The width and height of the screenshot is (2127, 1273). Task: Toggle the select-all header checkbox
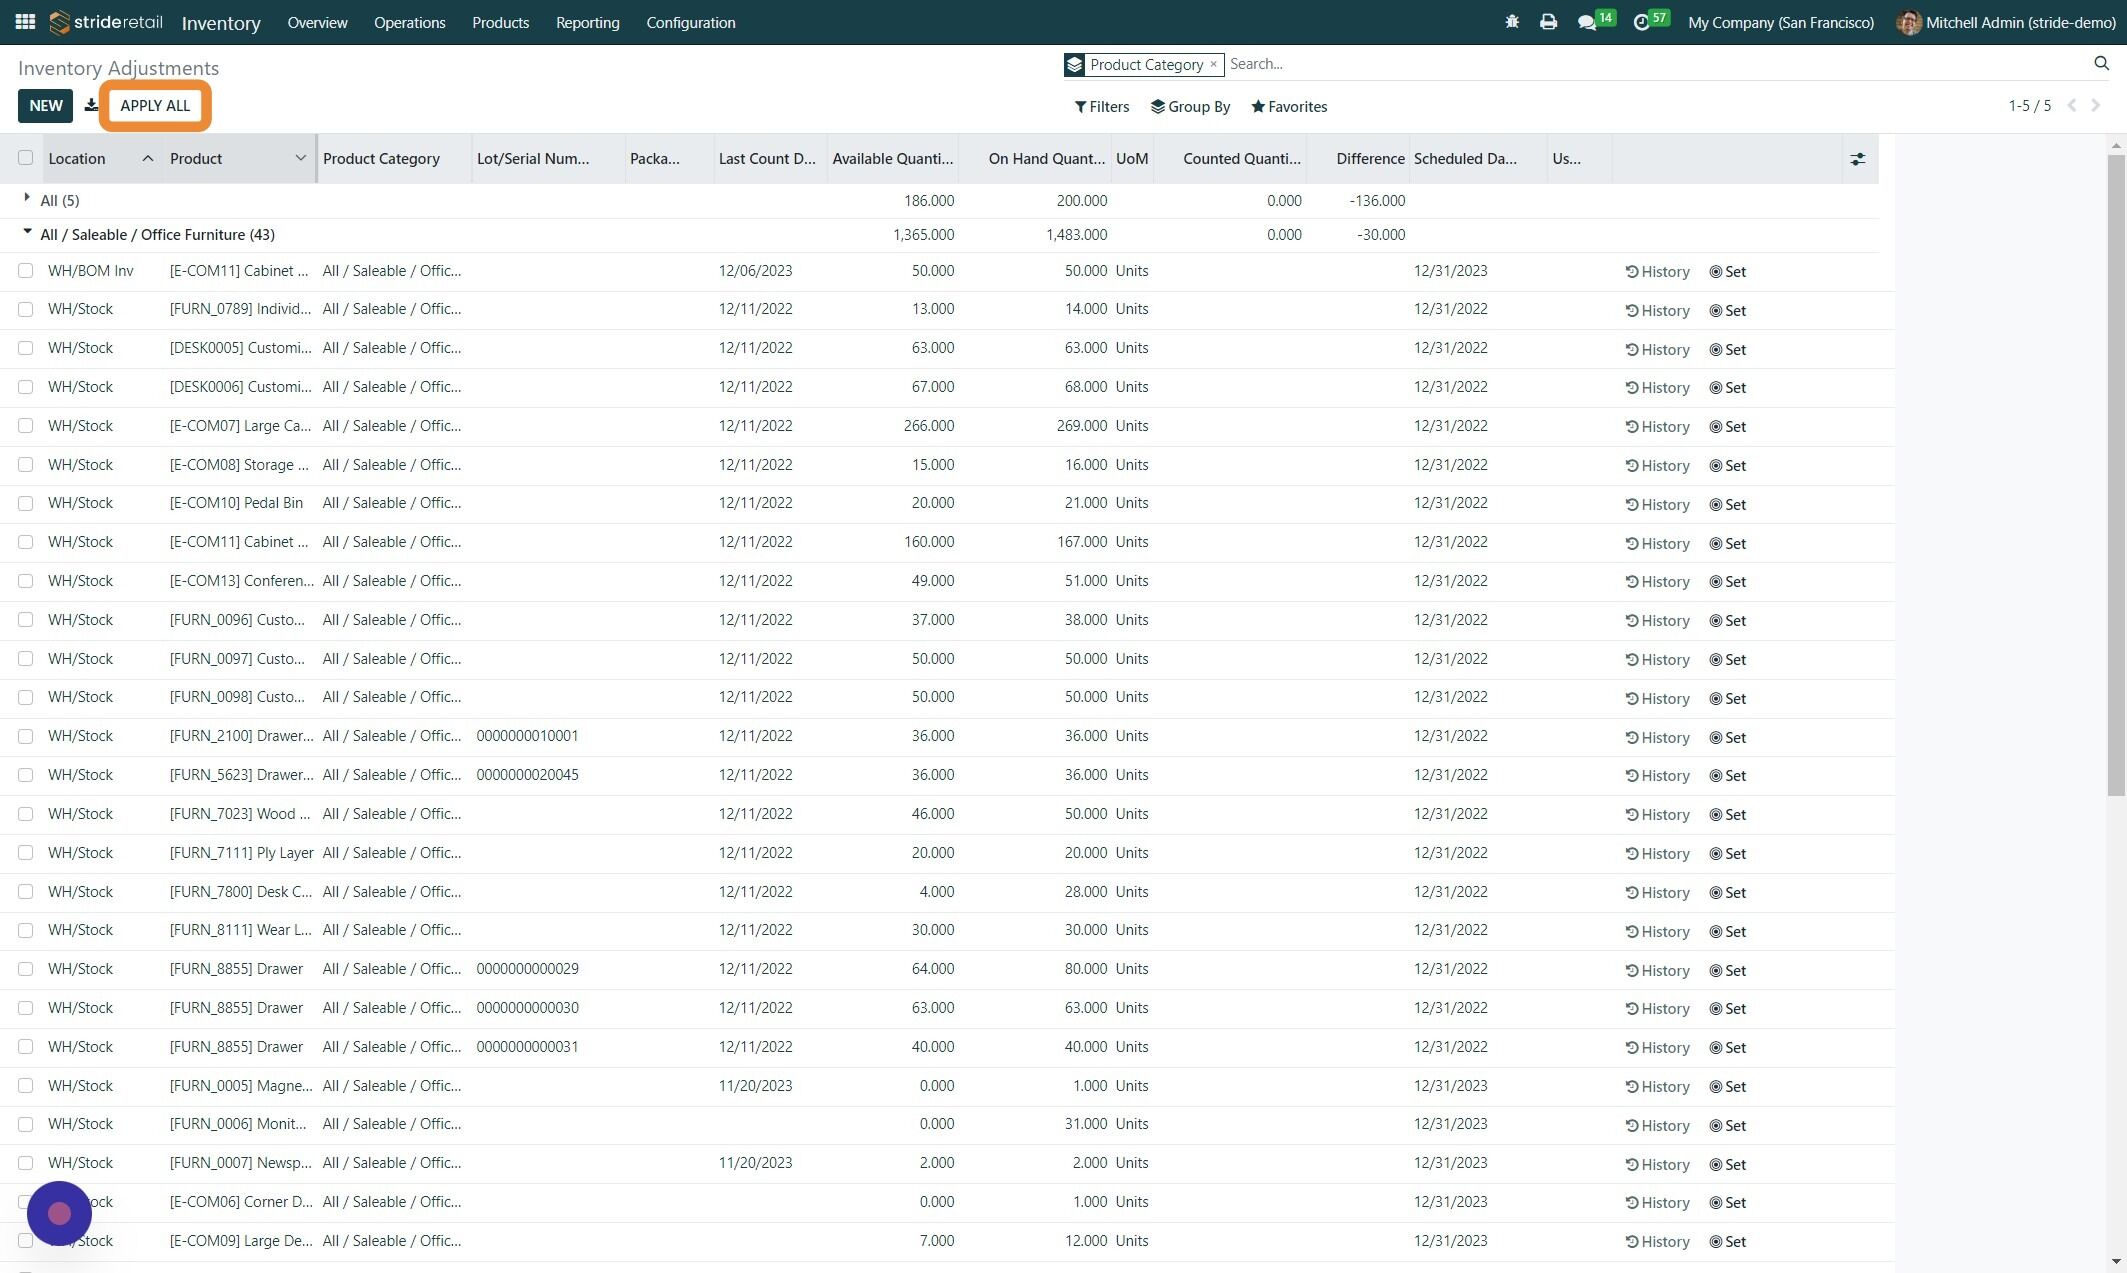pyautogui.click(x=26, y=158)
